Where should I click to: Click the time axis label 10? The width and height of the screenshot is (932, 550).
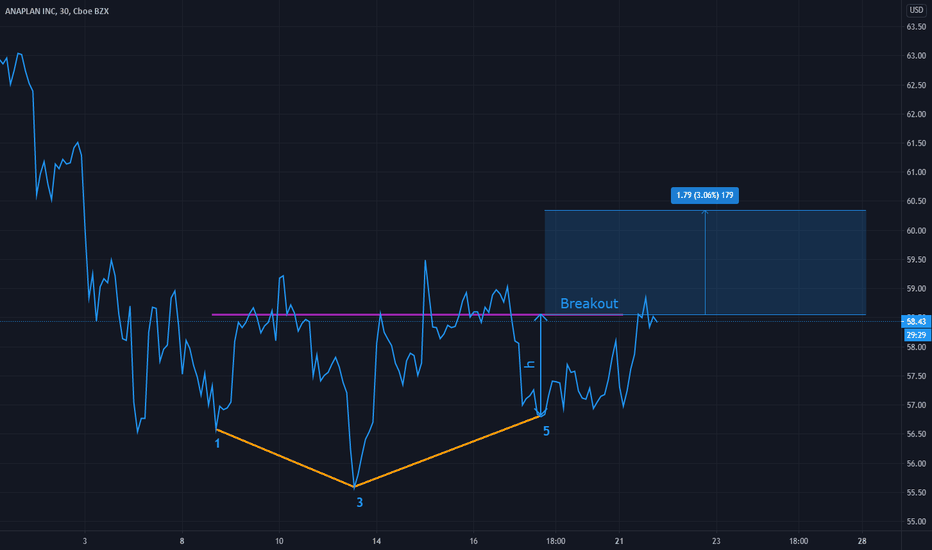[279, 541]
